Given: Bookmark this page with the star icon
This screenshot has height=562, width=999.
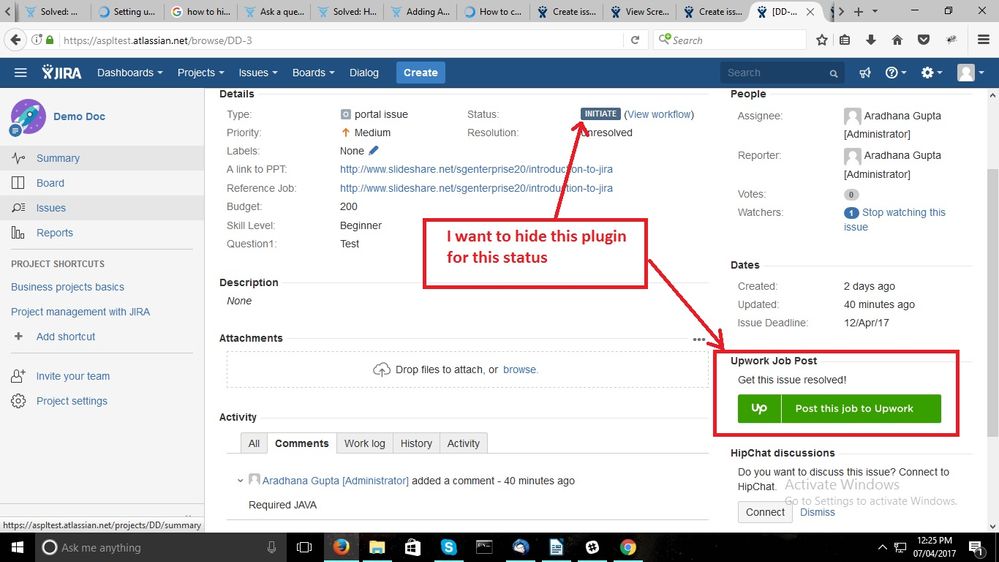Looking at the screenshot, I should 822,40.
